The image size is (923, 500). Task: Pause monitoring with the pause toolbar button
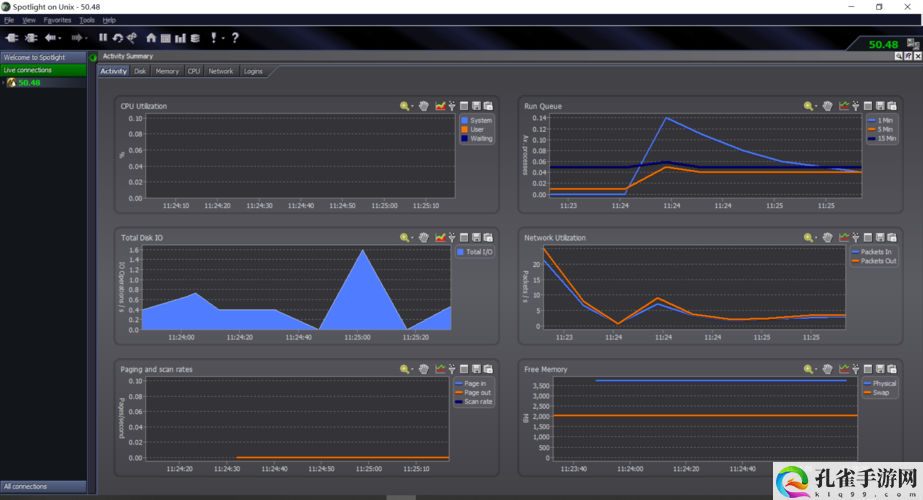103,38
